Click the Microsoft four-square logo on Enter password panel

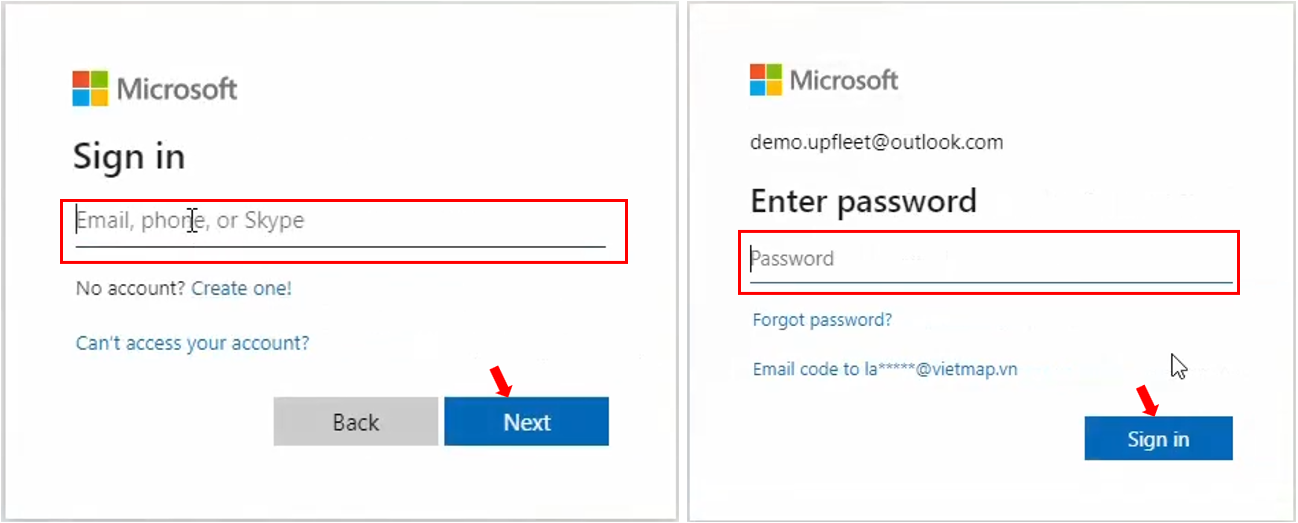[x=766, y=80]
